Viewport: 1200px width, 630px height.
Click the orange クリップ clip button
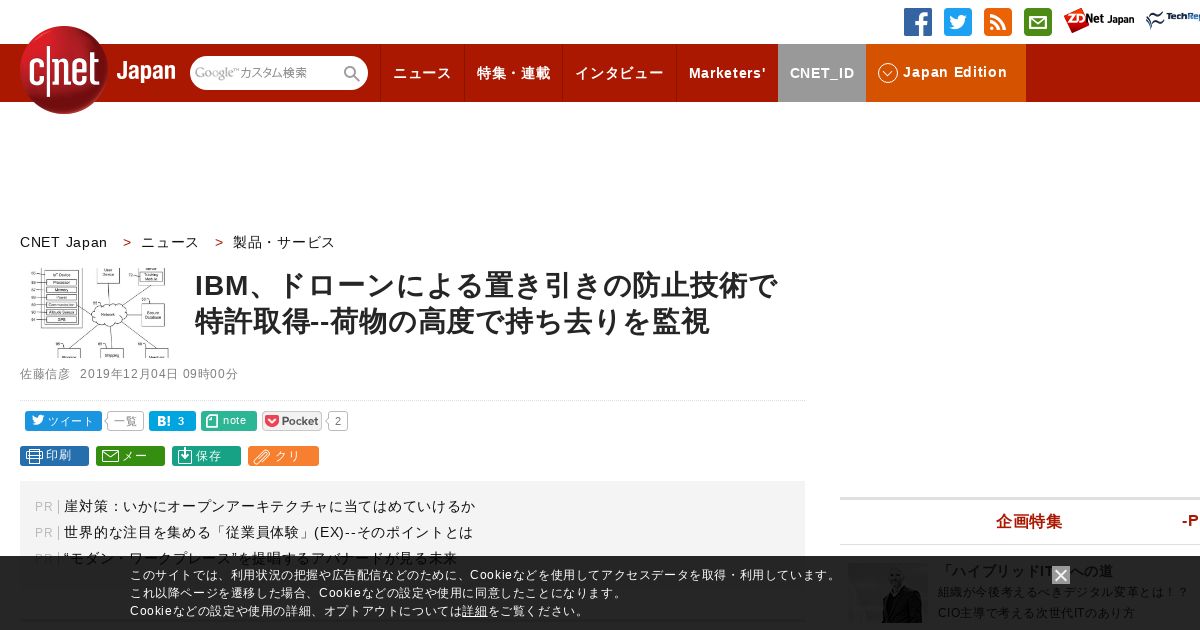(283, 456)
